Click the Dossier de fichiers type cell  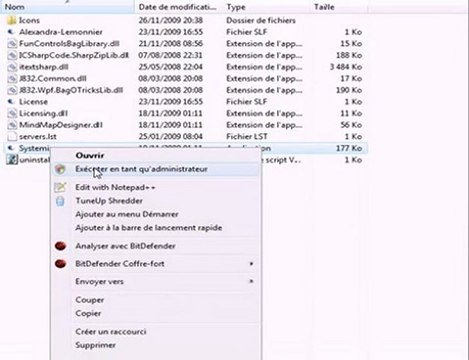261,21
